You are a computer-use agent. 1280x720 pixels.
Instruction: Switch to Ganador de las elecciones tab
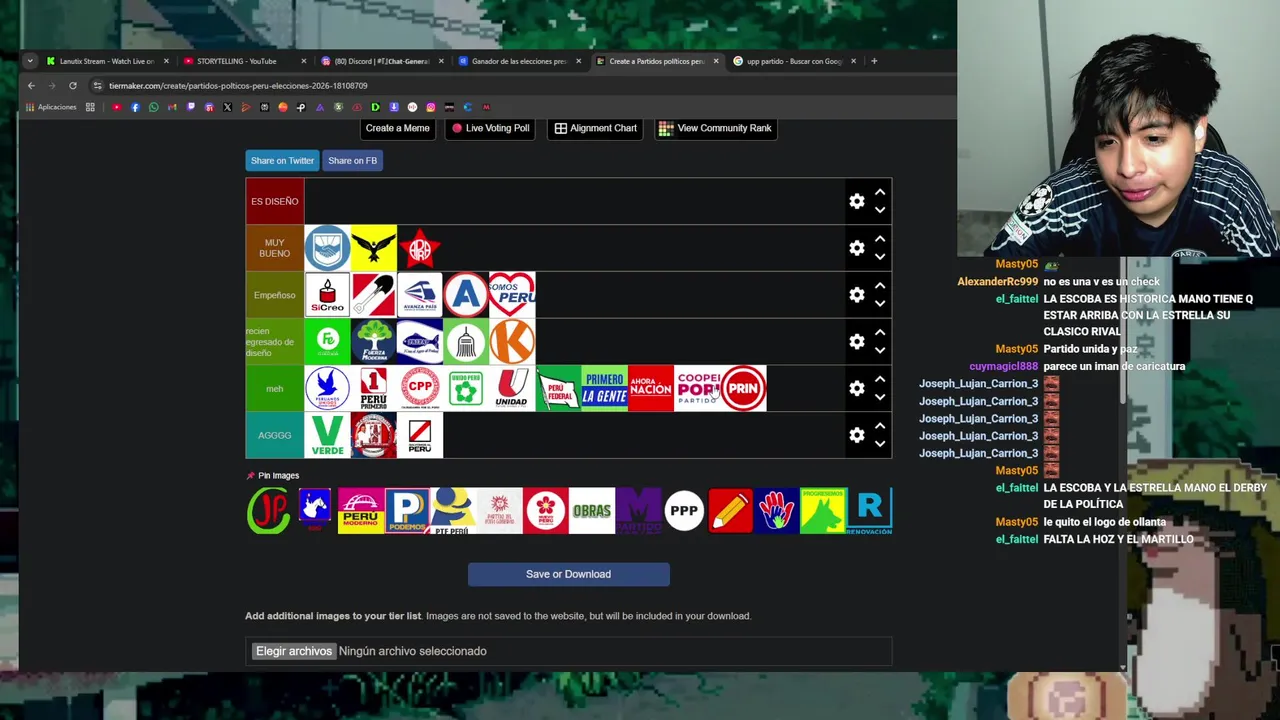pyautogui.click(x=519, y=61)
